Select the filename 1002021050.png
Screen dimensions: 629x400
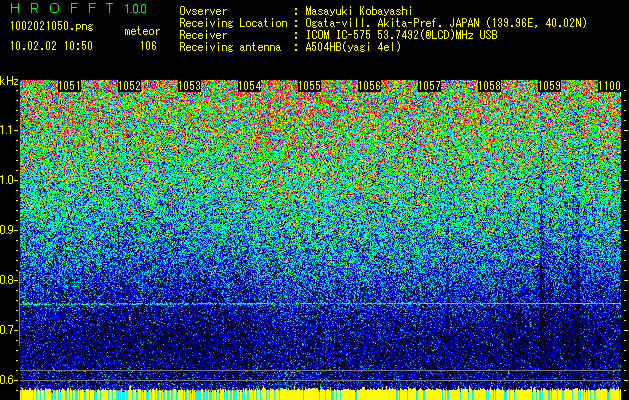click(x=52, y=26)
